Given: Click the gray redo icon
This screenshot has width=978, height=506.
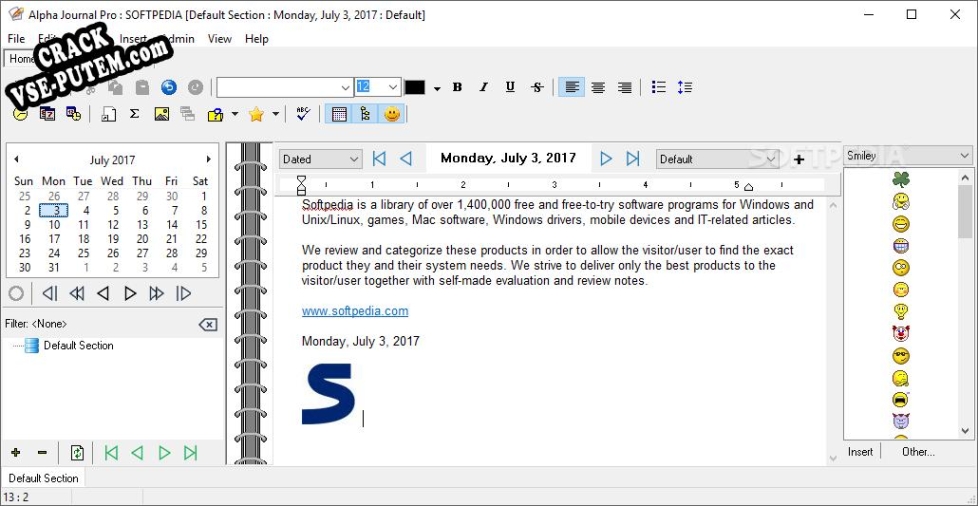Looking at the screenshot, I should (195, 87).
